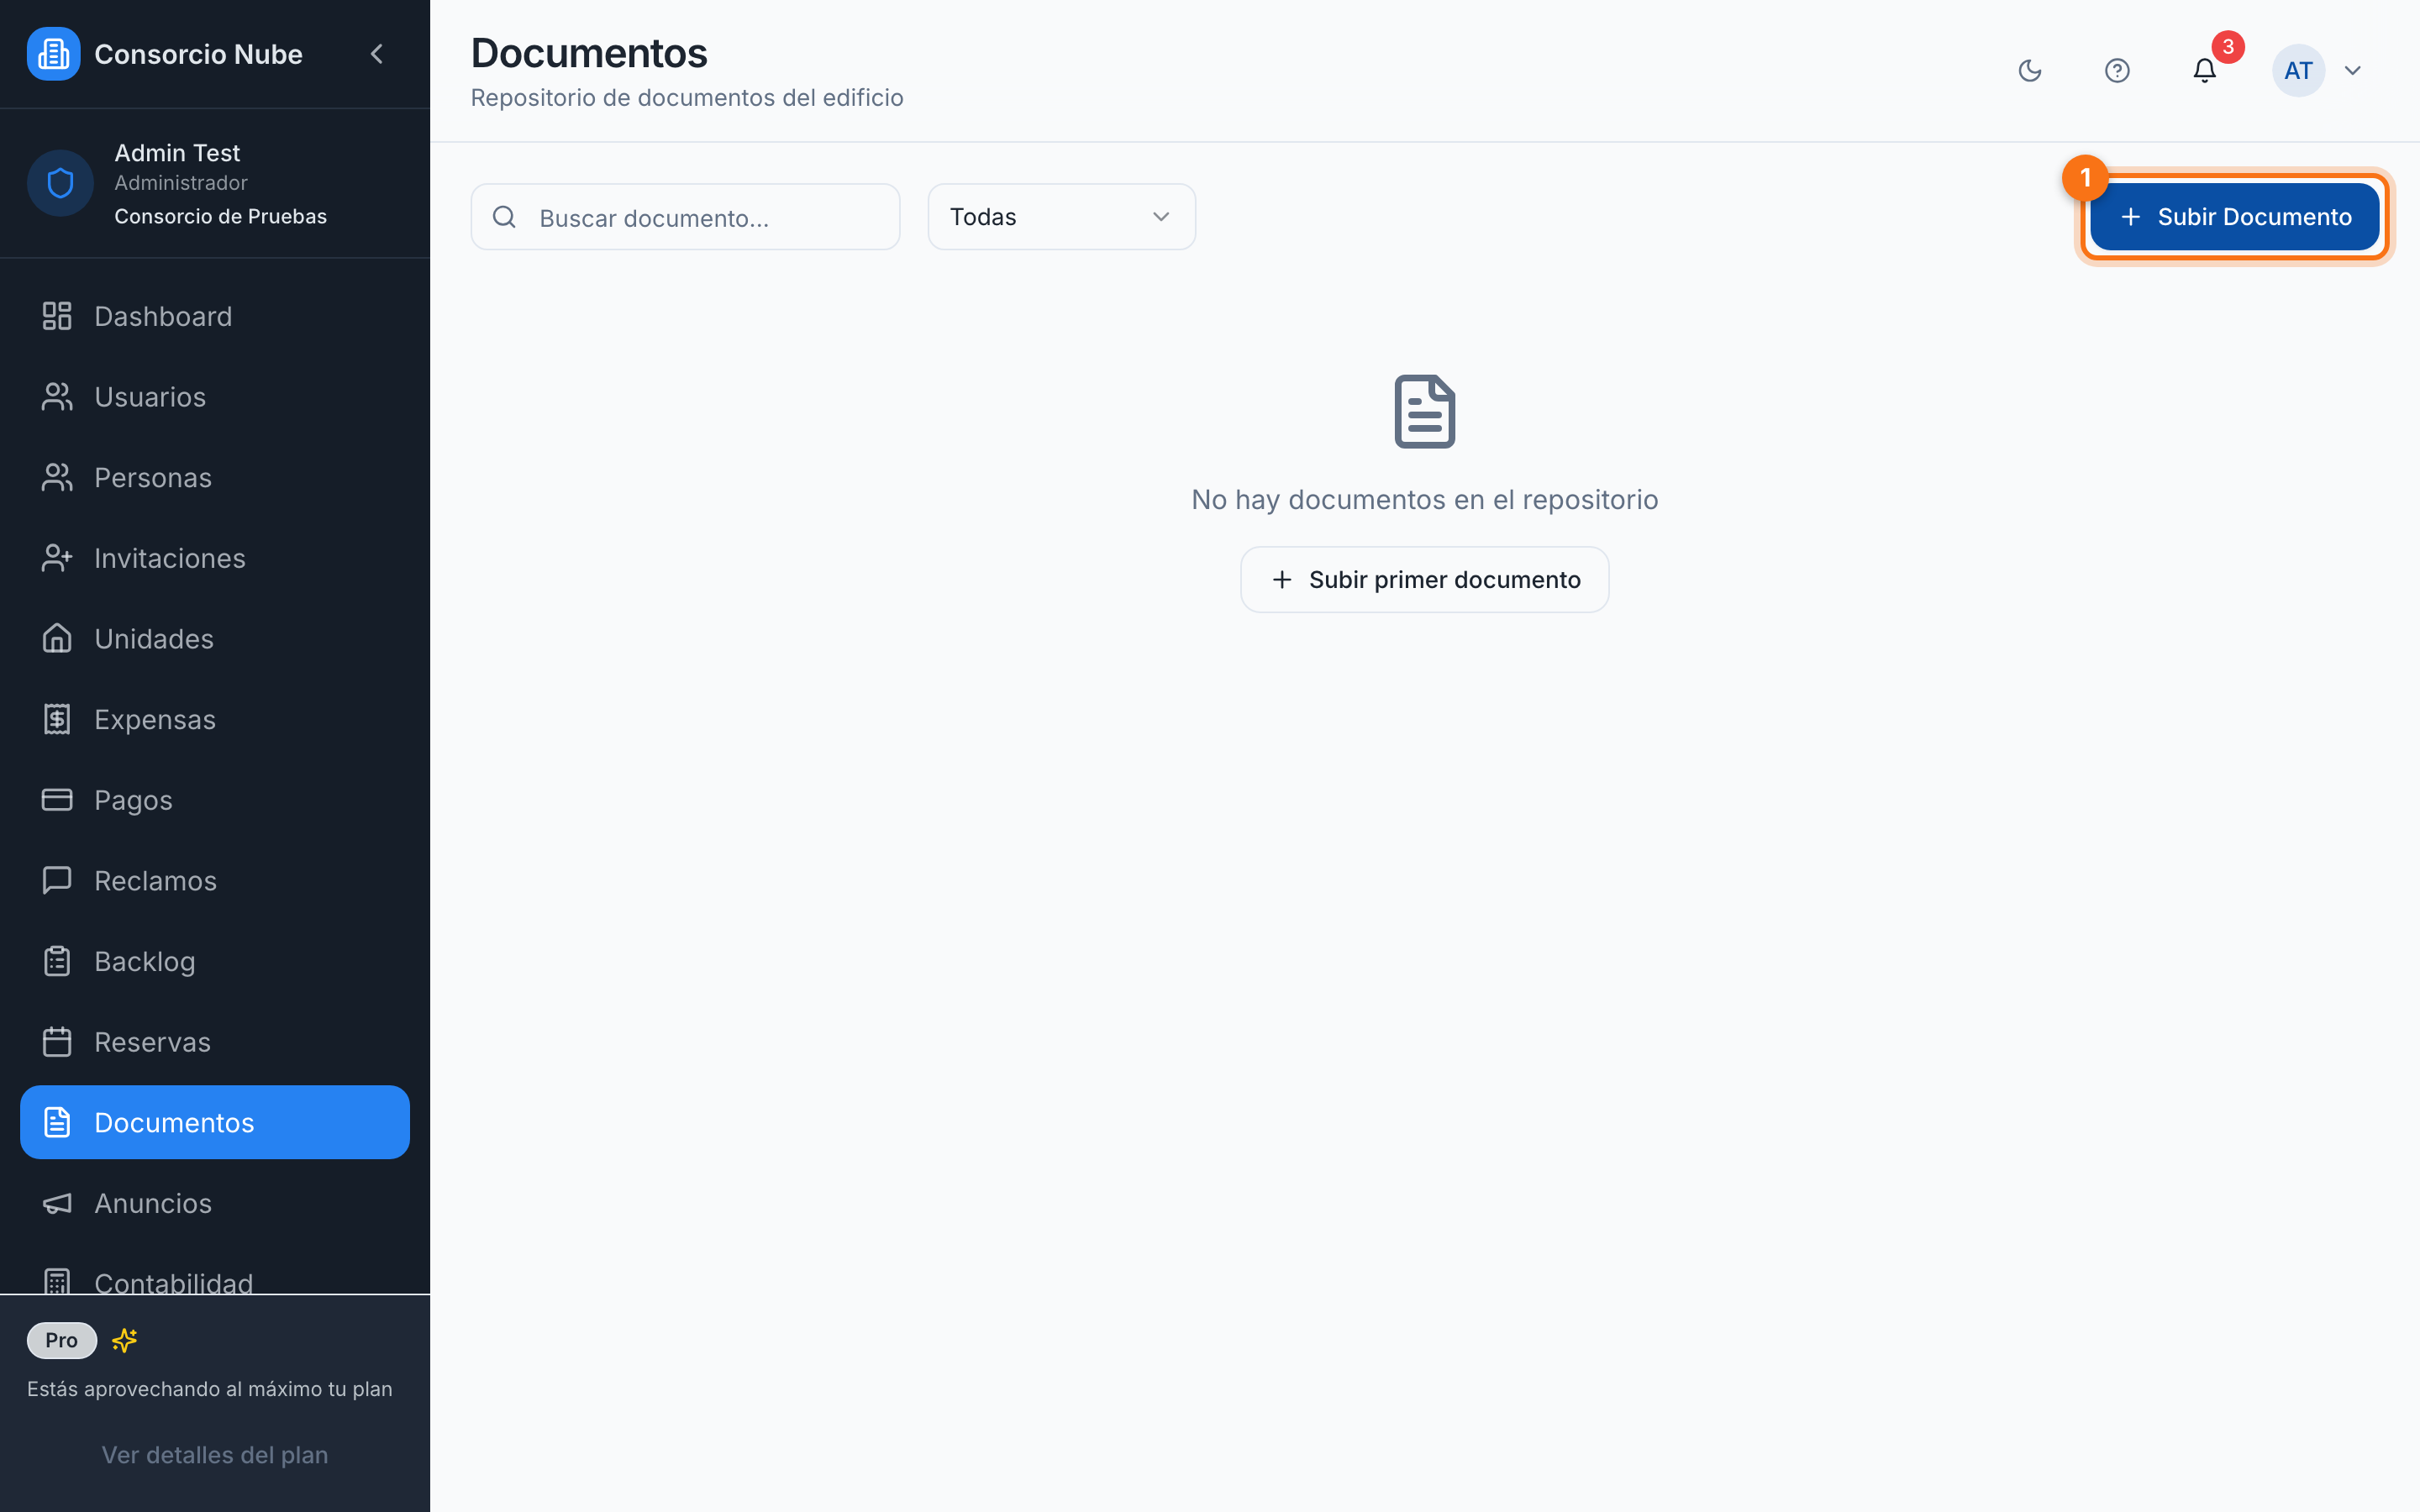2420x1512 pixels.
Task: Open Dashboard from the sidebar
Action: (215, 316)
